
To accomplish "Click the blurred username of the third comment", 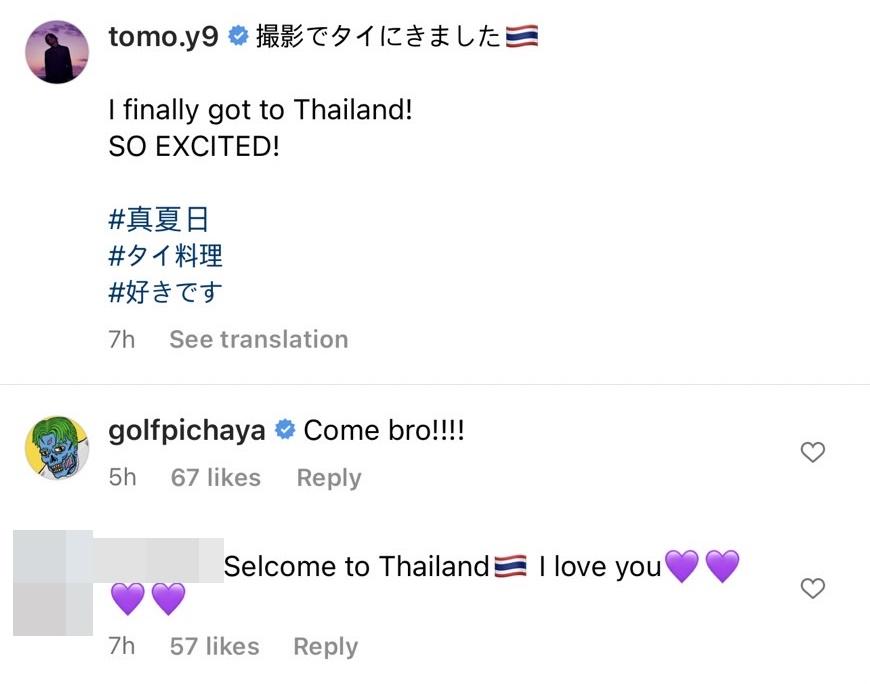I will click(x=160, y=559).
